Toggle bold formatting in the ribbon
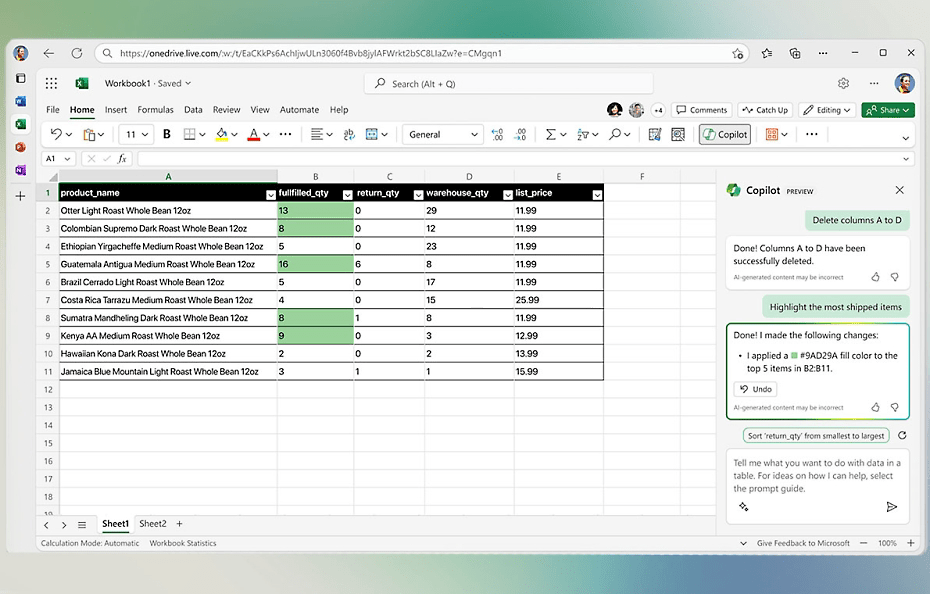The width and height of the screenshot is (930, 594). click(166, 134)
